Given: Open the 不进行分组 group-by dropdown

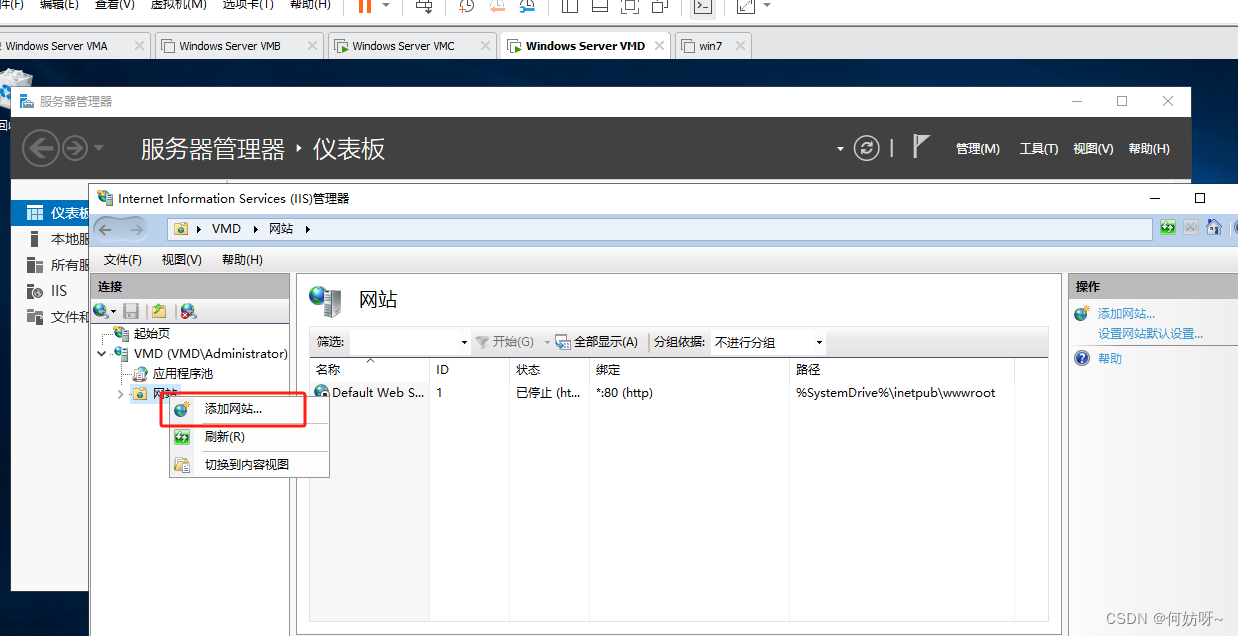Looking at the screenshot, I should 820,342.
